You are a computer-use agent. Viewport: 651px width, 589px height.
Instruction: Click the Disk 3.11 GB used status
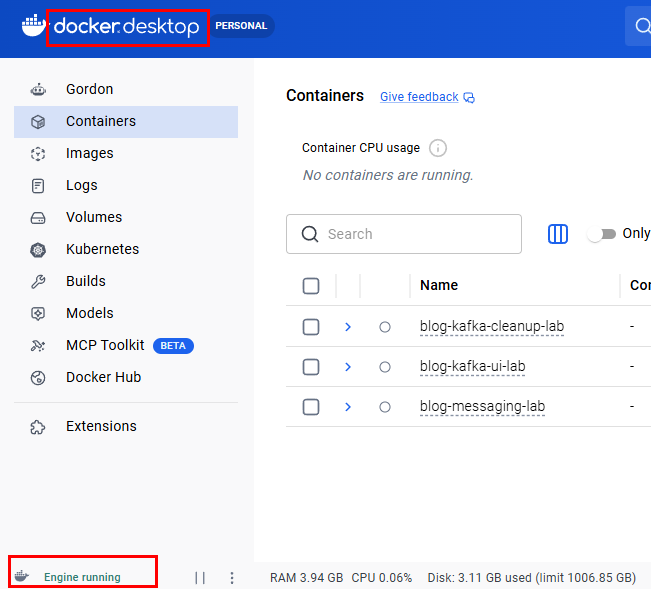point(532,578)
